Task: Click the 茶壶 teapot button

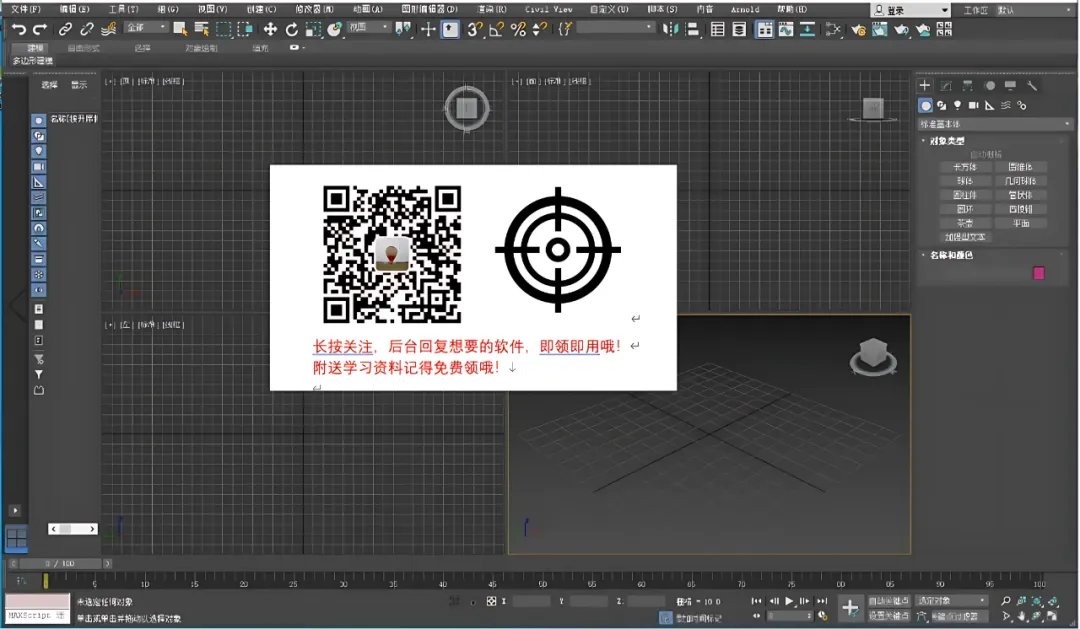Action: (x=965, y=223)
